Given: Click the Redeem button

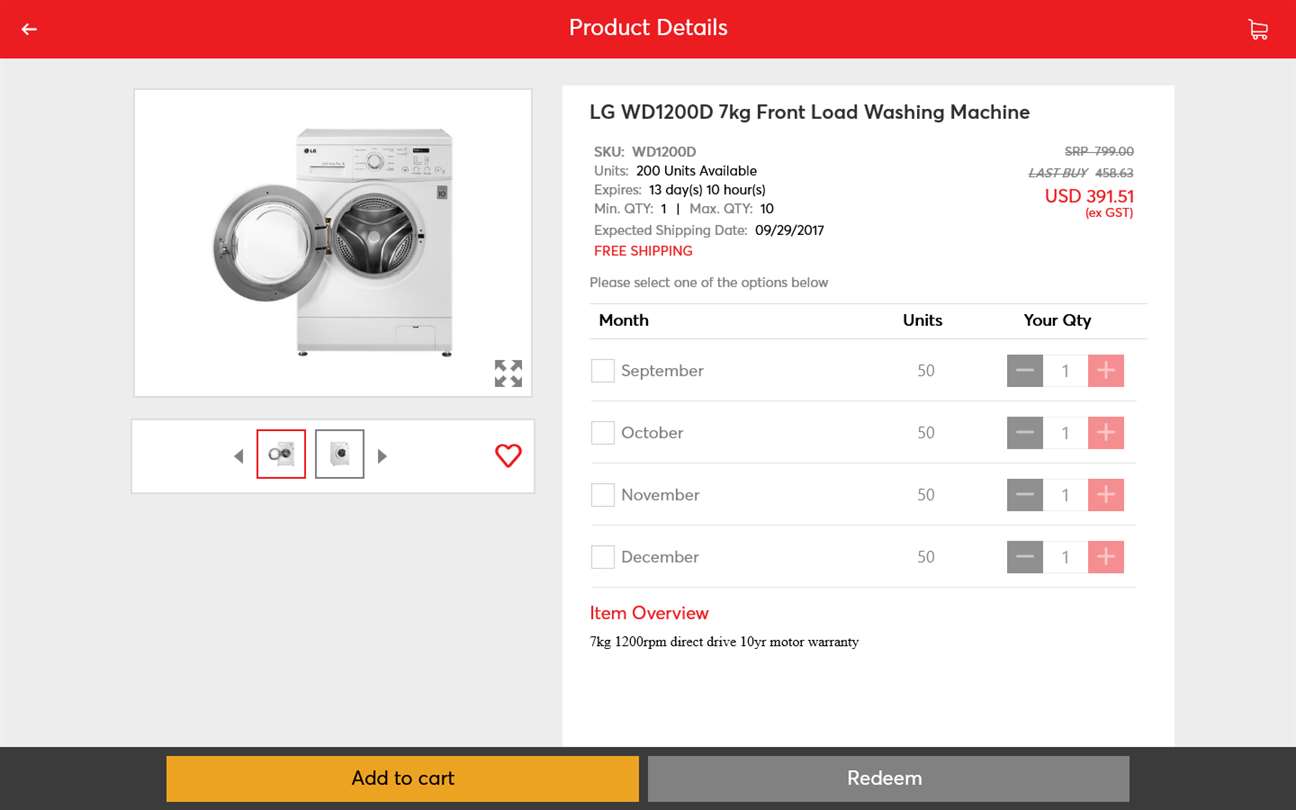Looking at the screenshot, I should coord(888,778).
